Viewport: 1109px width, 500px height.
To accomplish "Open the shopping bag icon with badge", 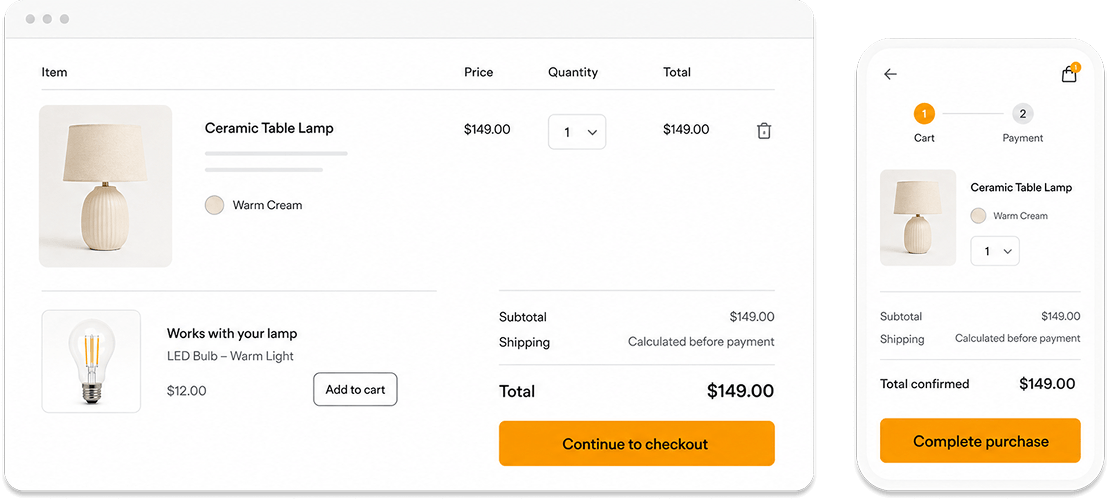I will point(1070,74).
